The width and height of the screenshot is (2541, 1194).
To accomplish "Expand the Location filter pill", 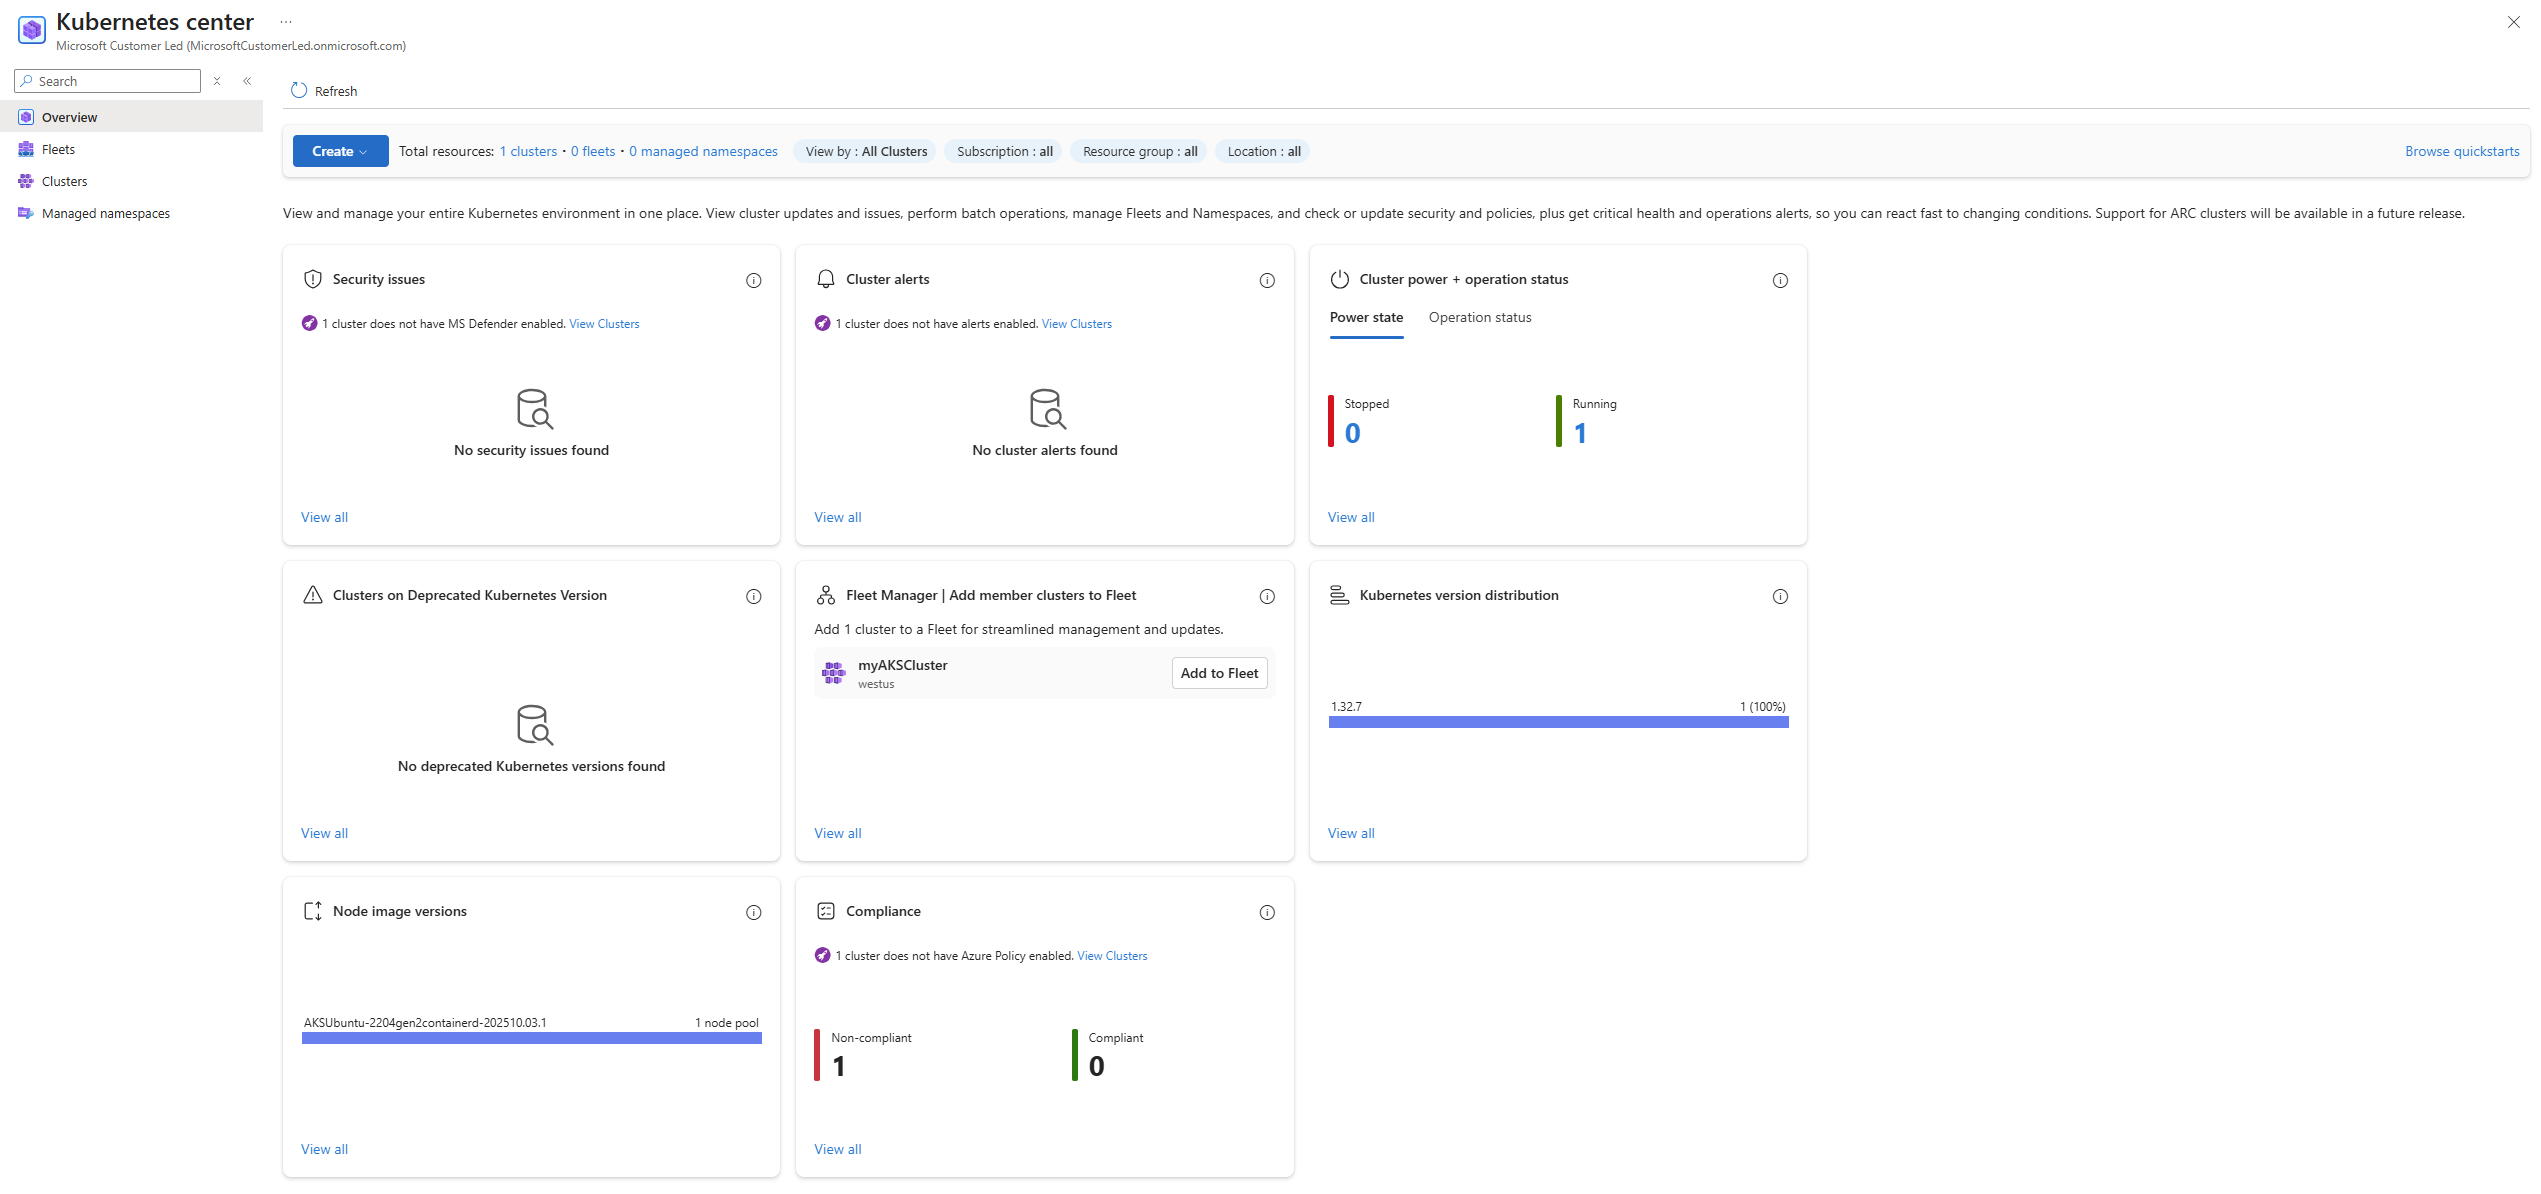I will coord(1263,151).
